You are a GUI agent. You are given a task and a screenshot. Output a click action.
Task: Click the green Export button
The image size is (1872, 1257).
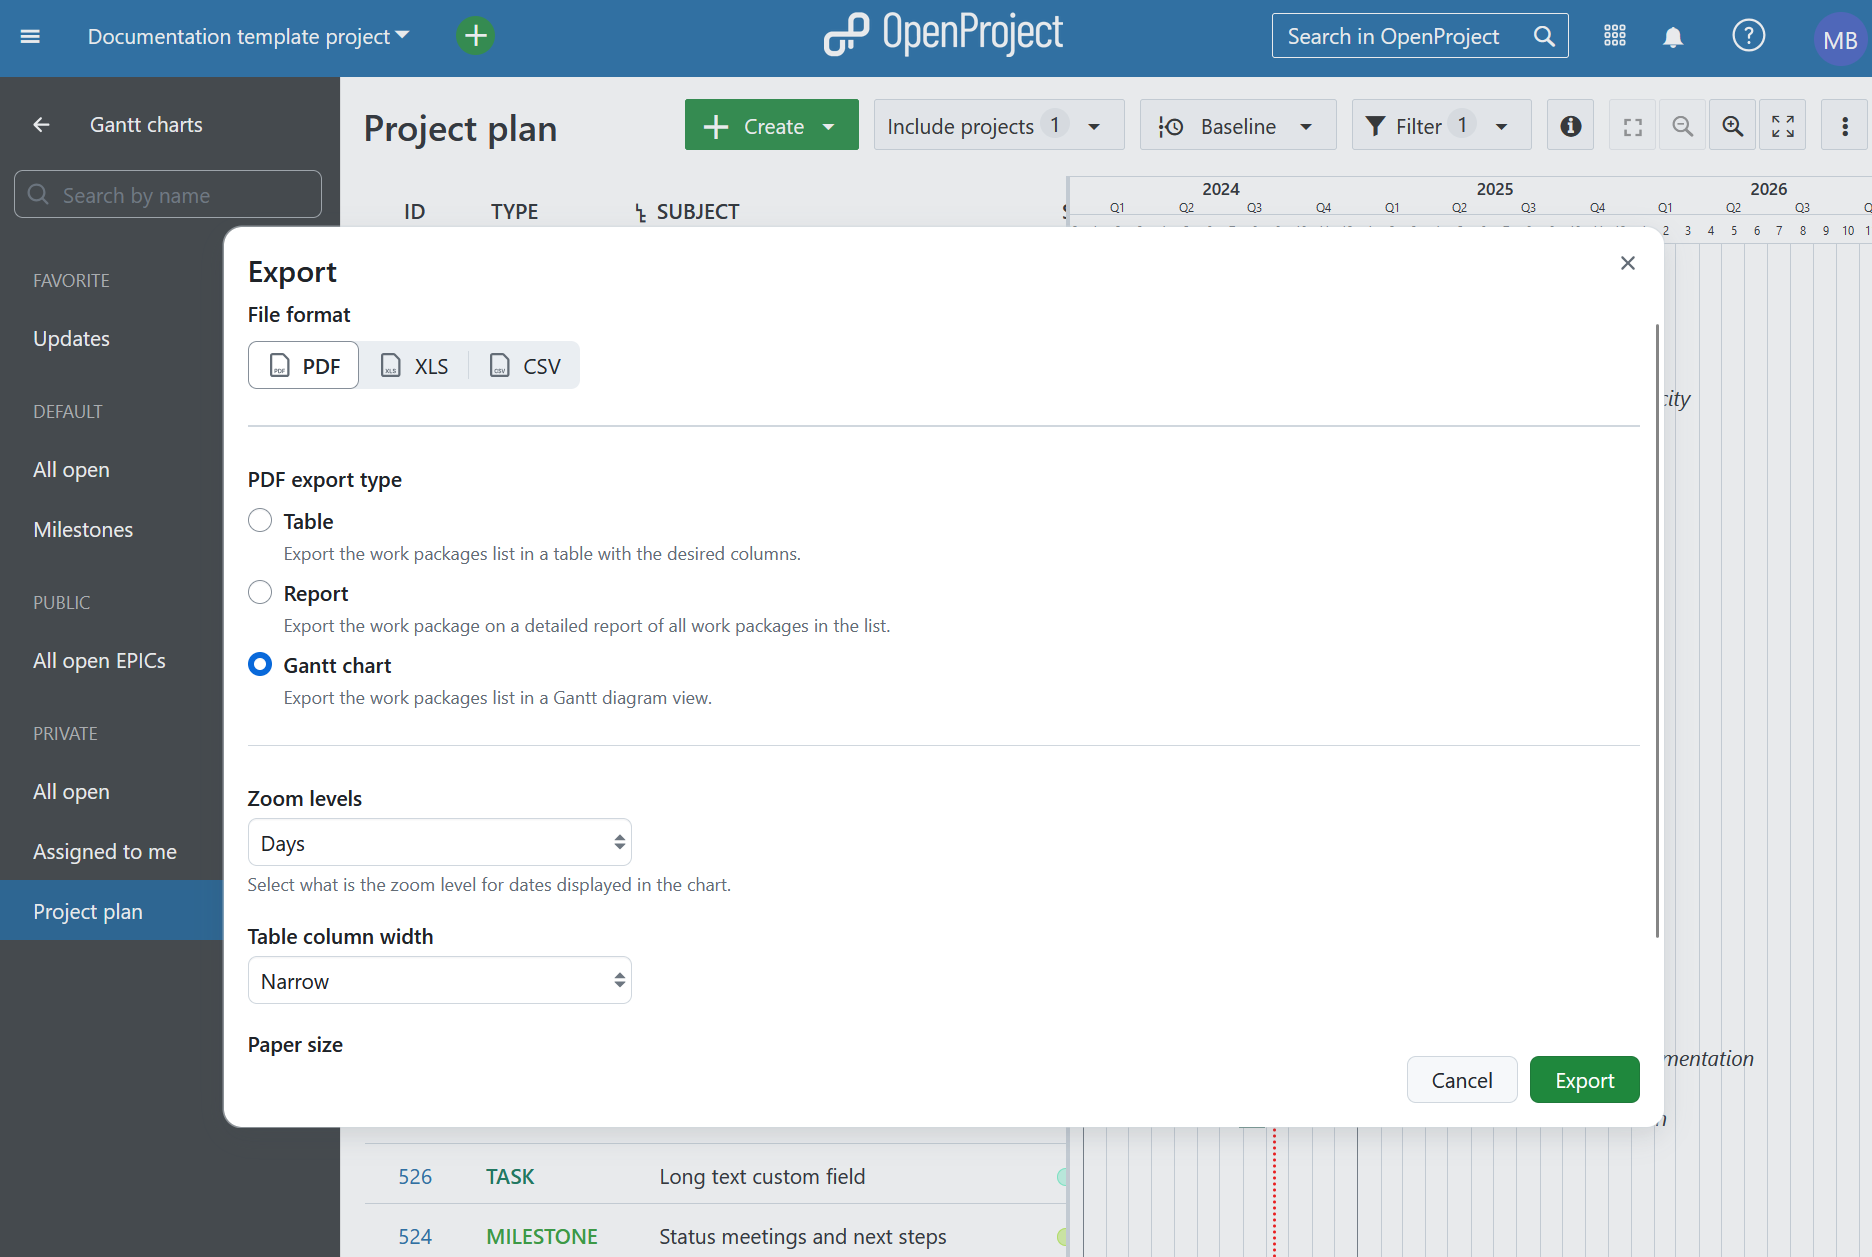(1585, 1080)
